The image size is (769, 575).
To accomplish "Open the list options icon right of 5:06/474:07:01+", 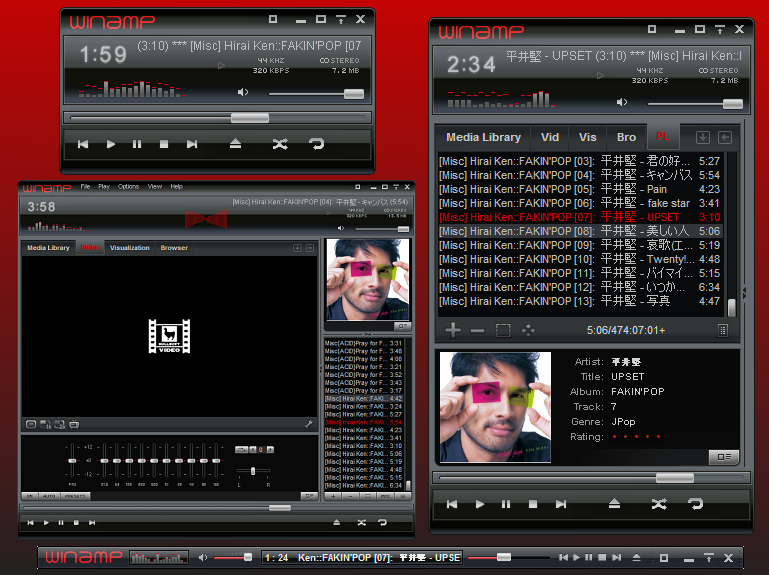I will pyautogui.click(x=722, y=331).
